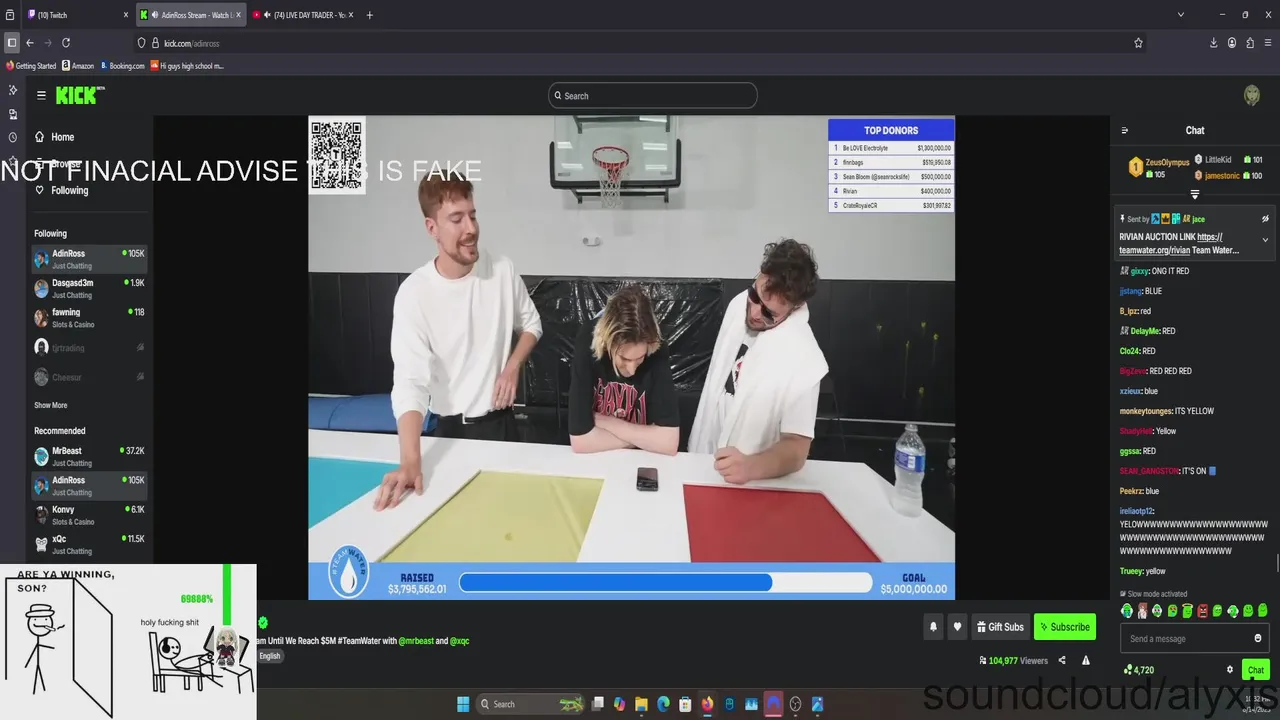Viewport: 1280px width, 720px height.
Task: Open the Kick hamburger menu
Action: (x=41, y=95)
